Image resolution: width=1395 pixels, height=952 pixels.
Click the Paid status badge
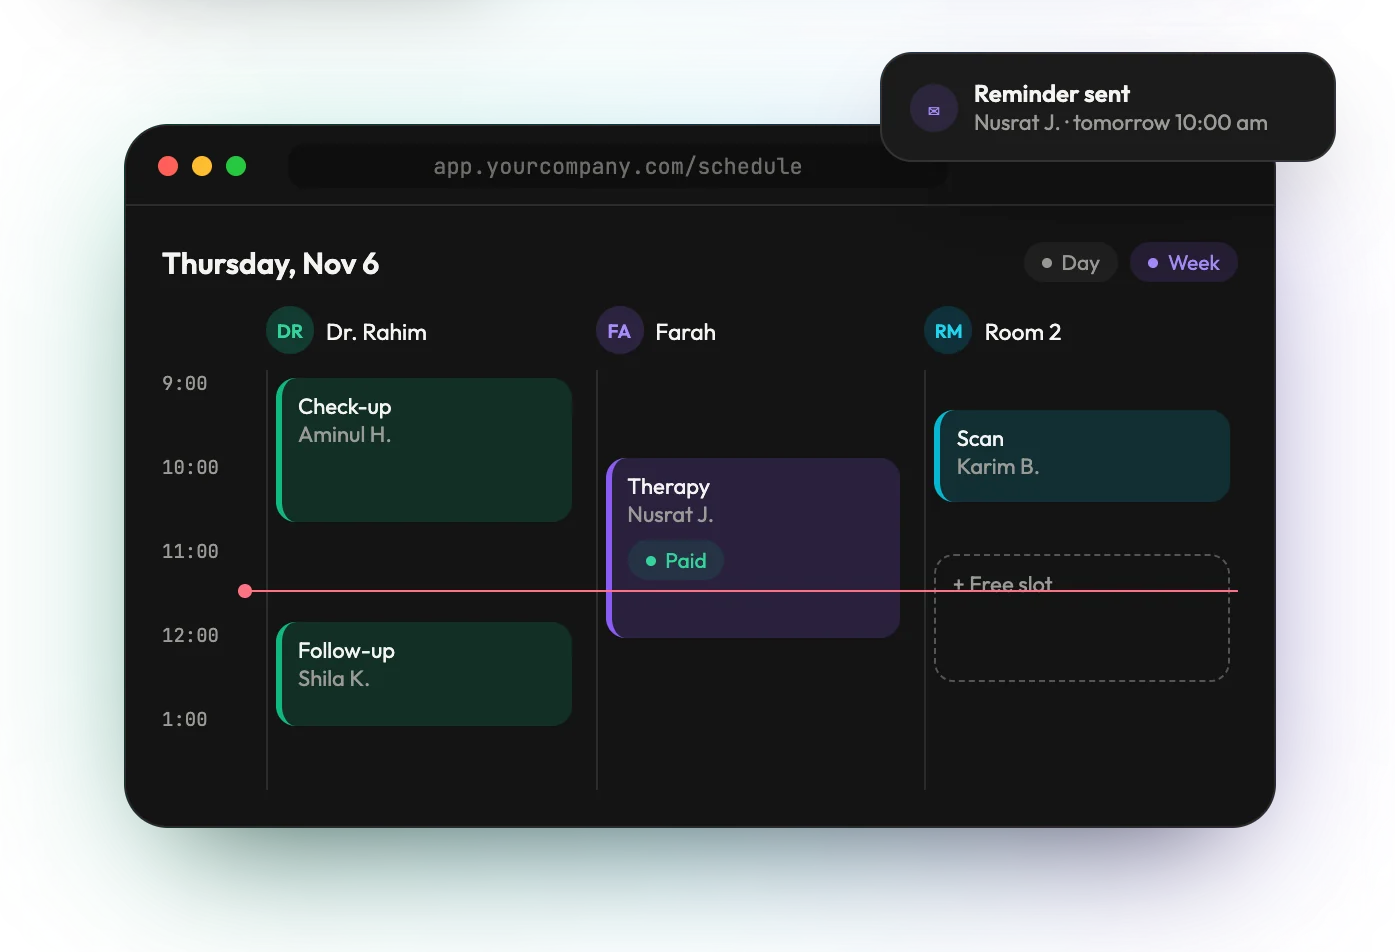click(676, 561)
